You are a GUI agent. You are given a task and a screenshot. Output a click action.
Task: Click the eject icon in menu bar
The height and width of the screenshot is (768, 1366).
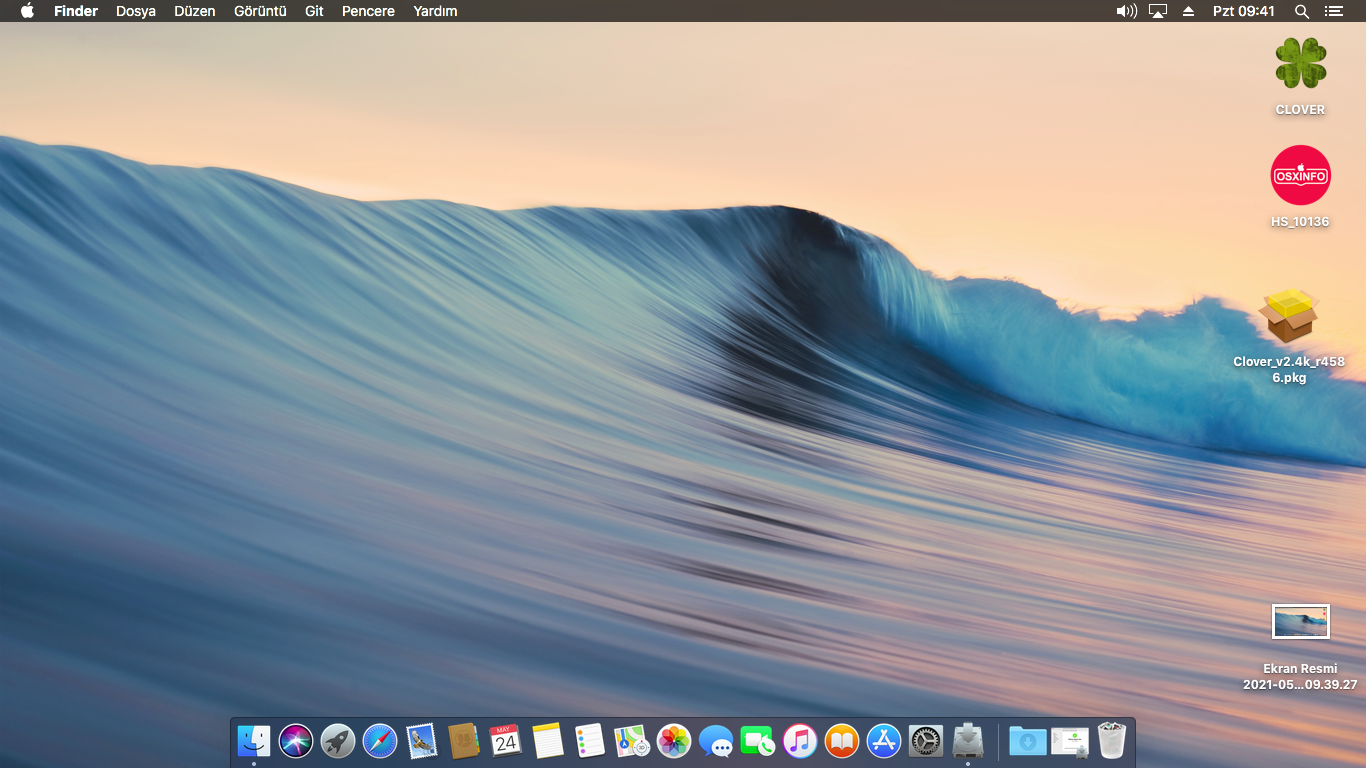coord(1188,11)
